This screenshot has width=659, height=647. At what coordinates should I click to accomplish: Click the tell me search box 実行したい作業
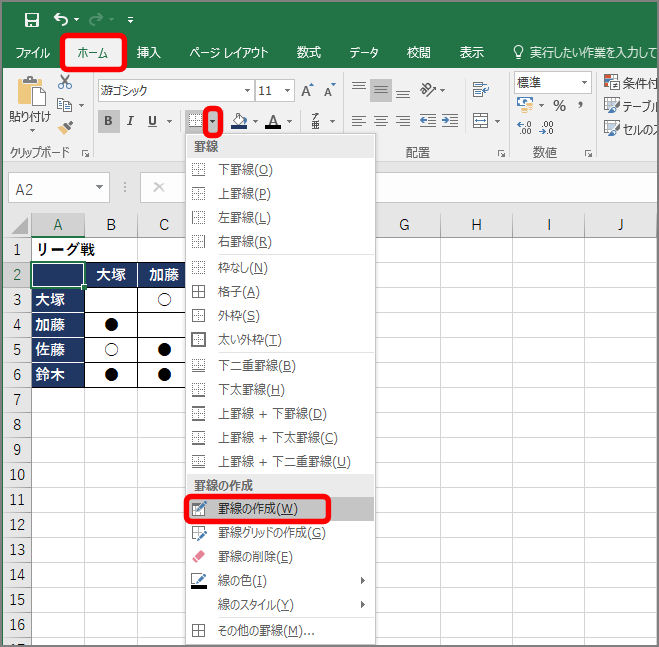pyautogui.click(x=584, y=53)
